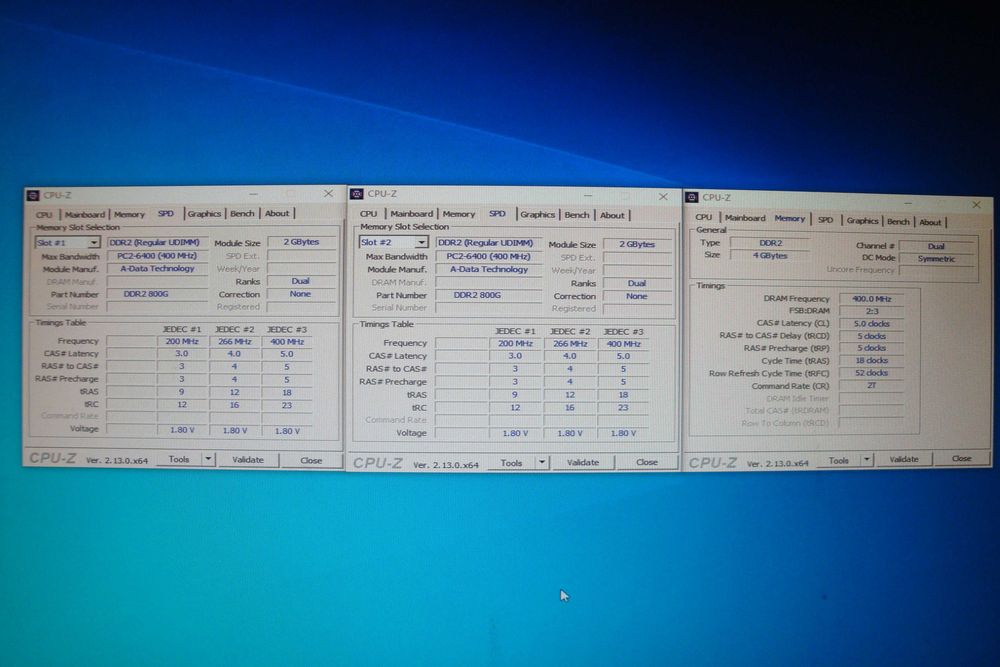This screenshot has width=1000, height=667.
Task: Open the Graphics tab in the right window
Action: (862, 221)
